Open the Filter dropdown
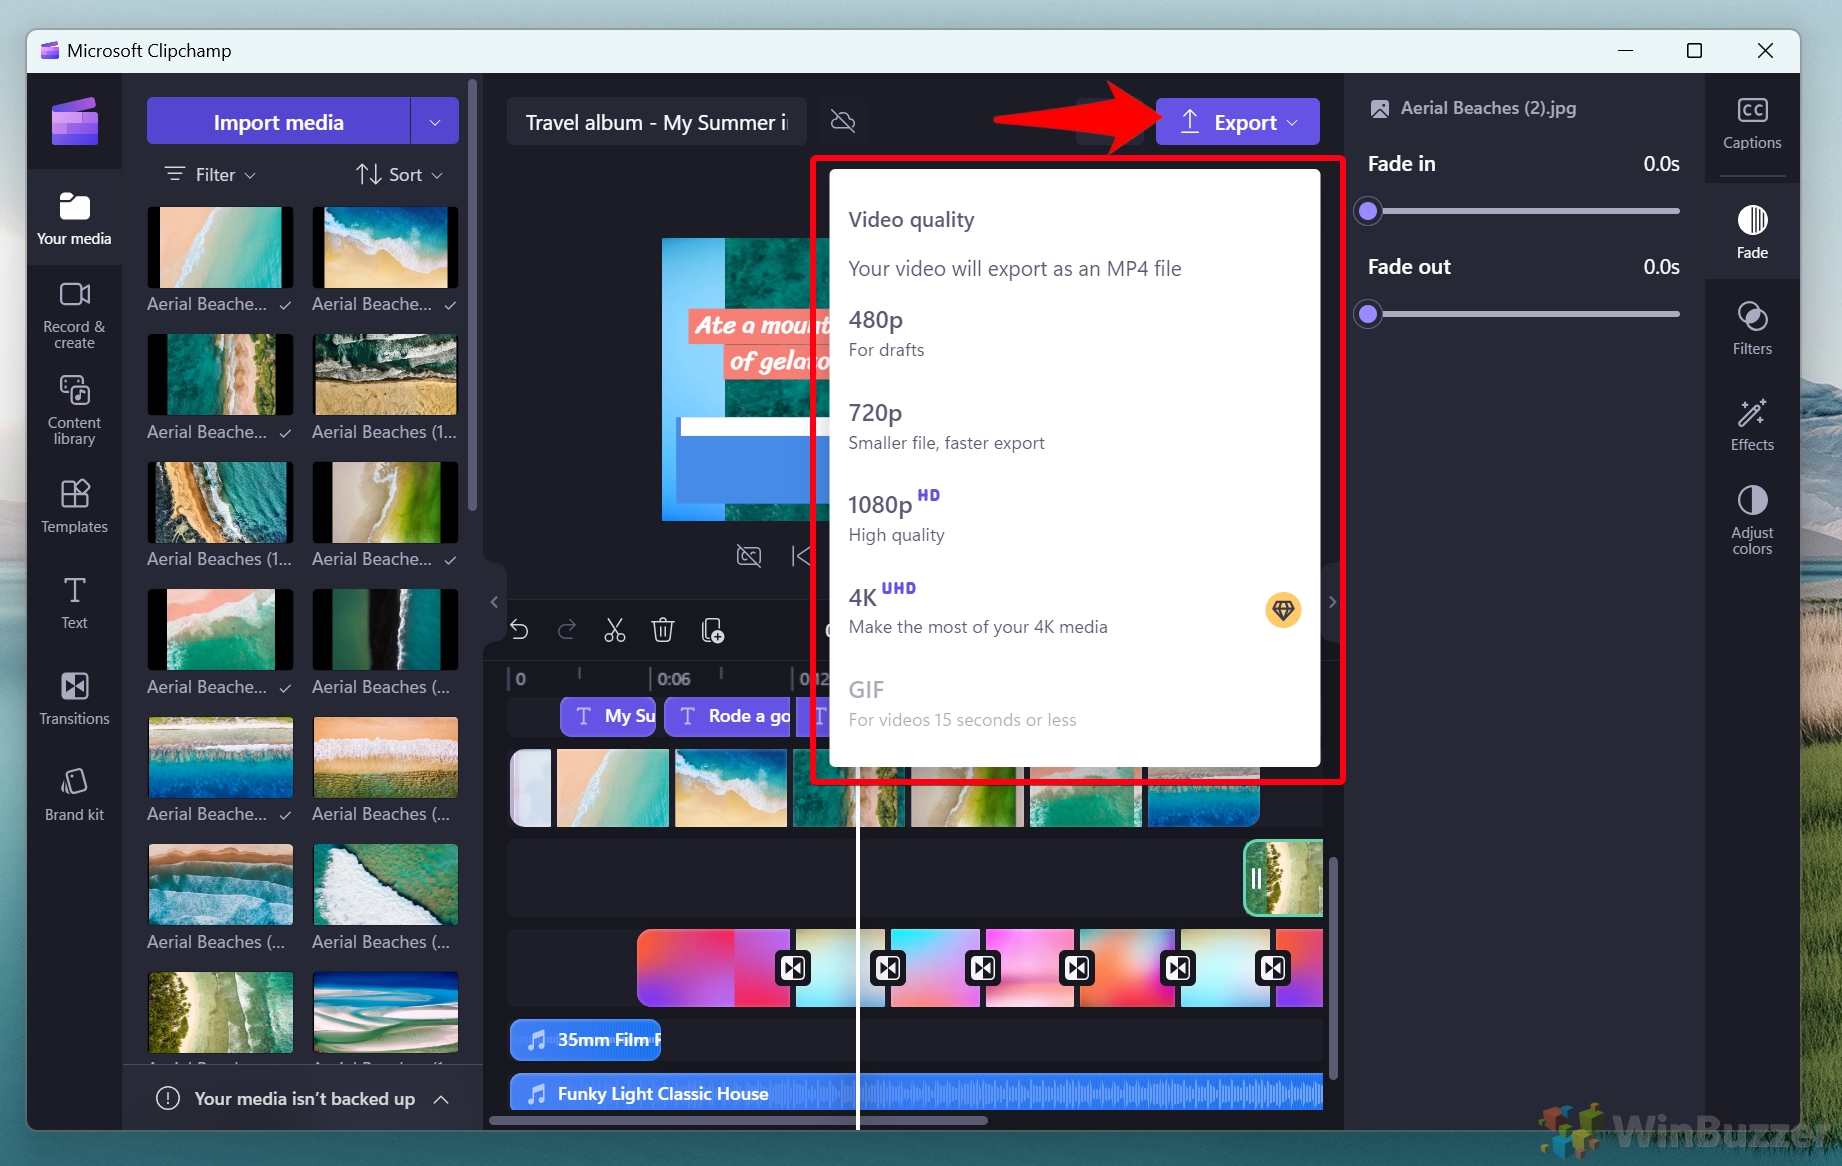Viewport: 1842px width, 1166px height. click(210, 174)
